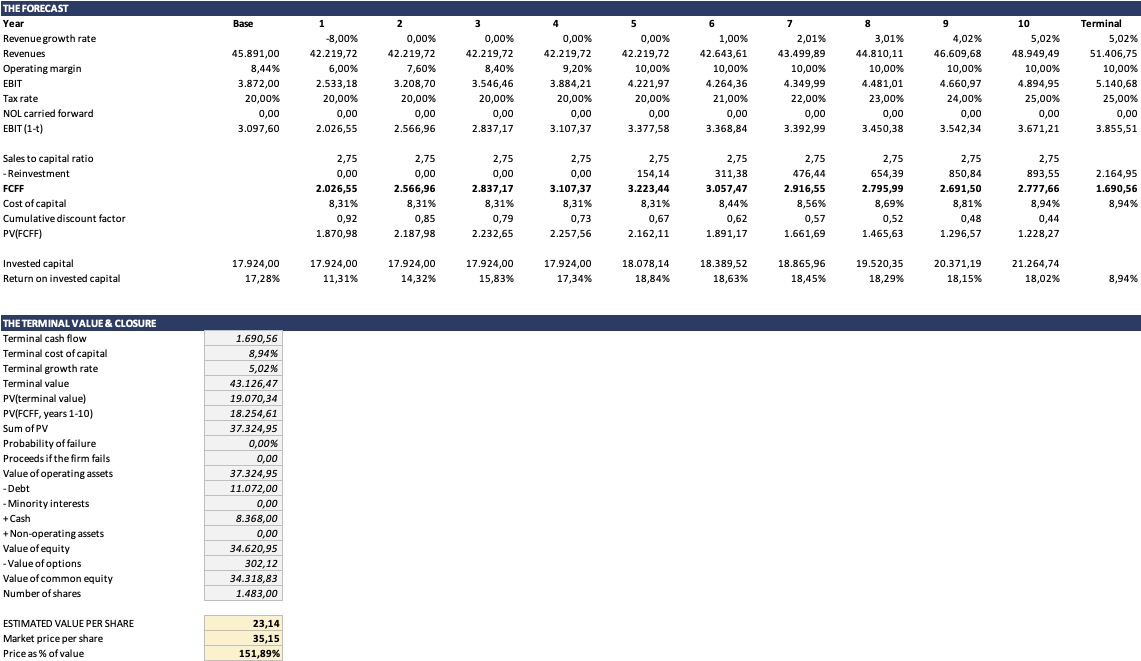
Task: Select year 6 tax rate 21,00%
Action: coord(730,99)
